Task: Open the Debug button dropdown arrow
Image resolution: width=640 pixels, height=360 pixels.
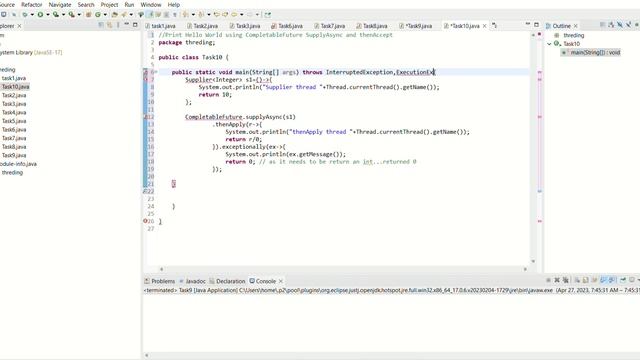Action: click(x=32, y=15)
